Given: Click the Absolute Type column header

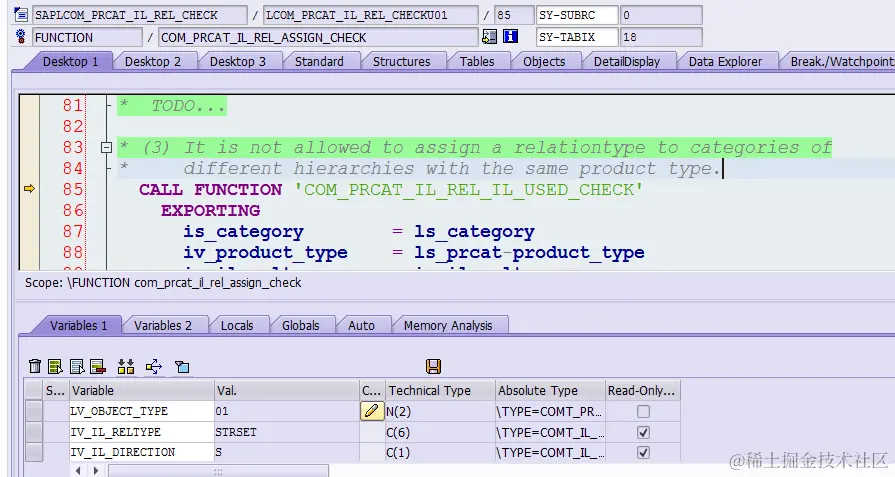Looking at the screenshot, I should tap(550, 390).
